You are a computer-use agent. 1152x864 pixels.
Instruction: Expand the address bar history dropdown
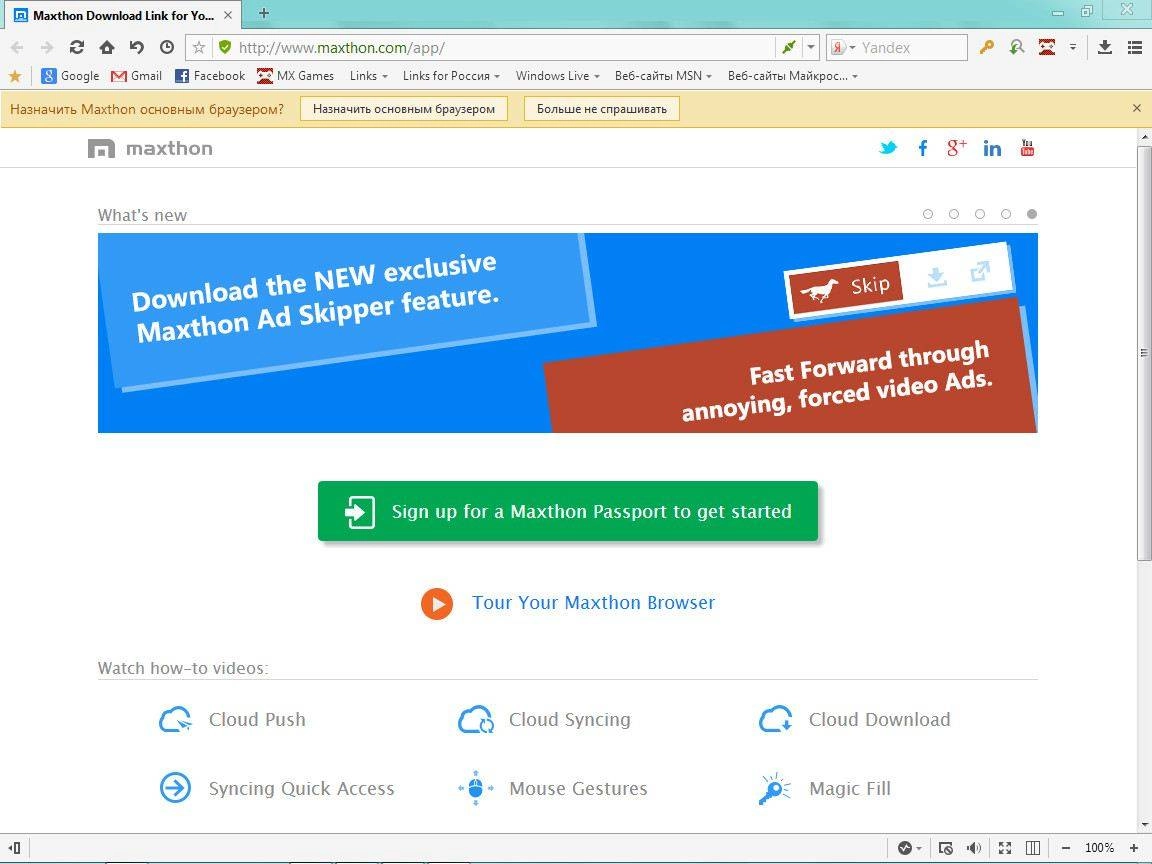[x=810, y=48]
